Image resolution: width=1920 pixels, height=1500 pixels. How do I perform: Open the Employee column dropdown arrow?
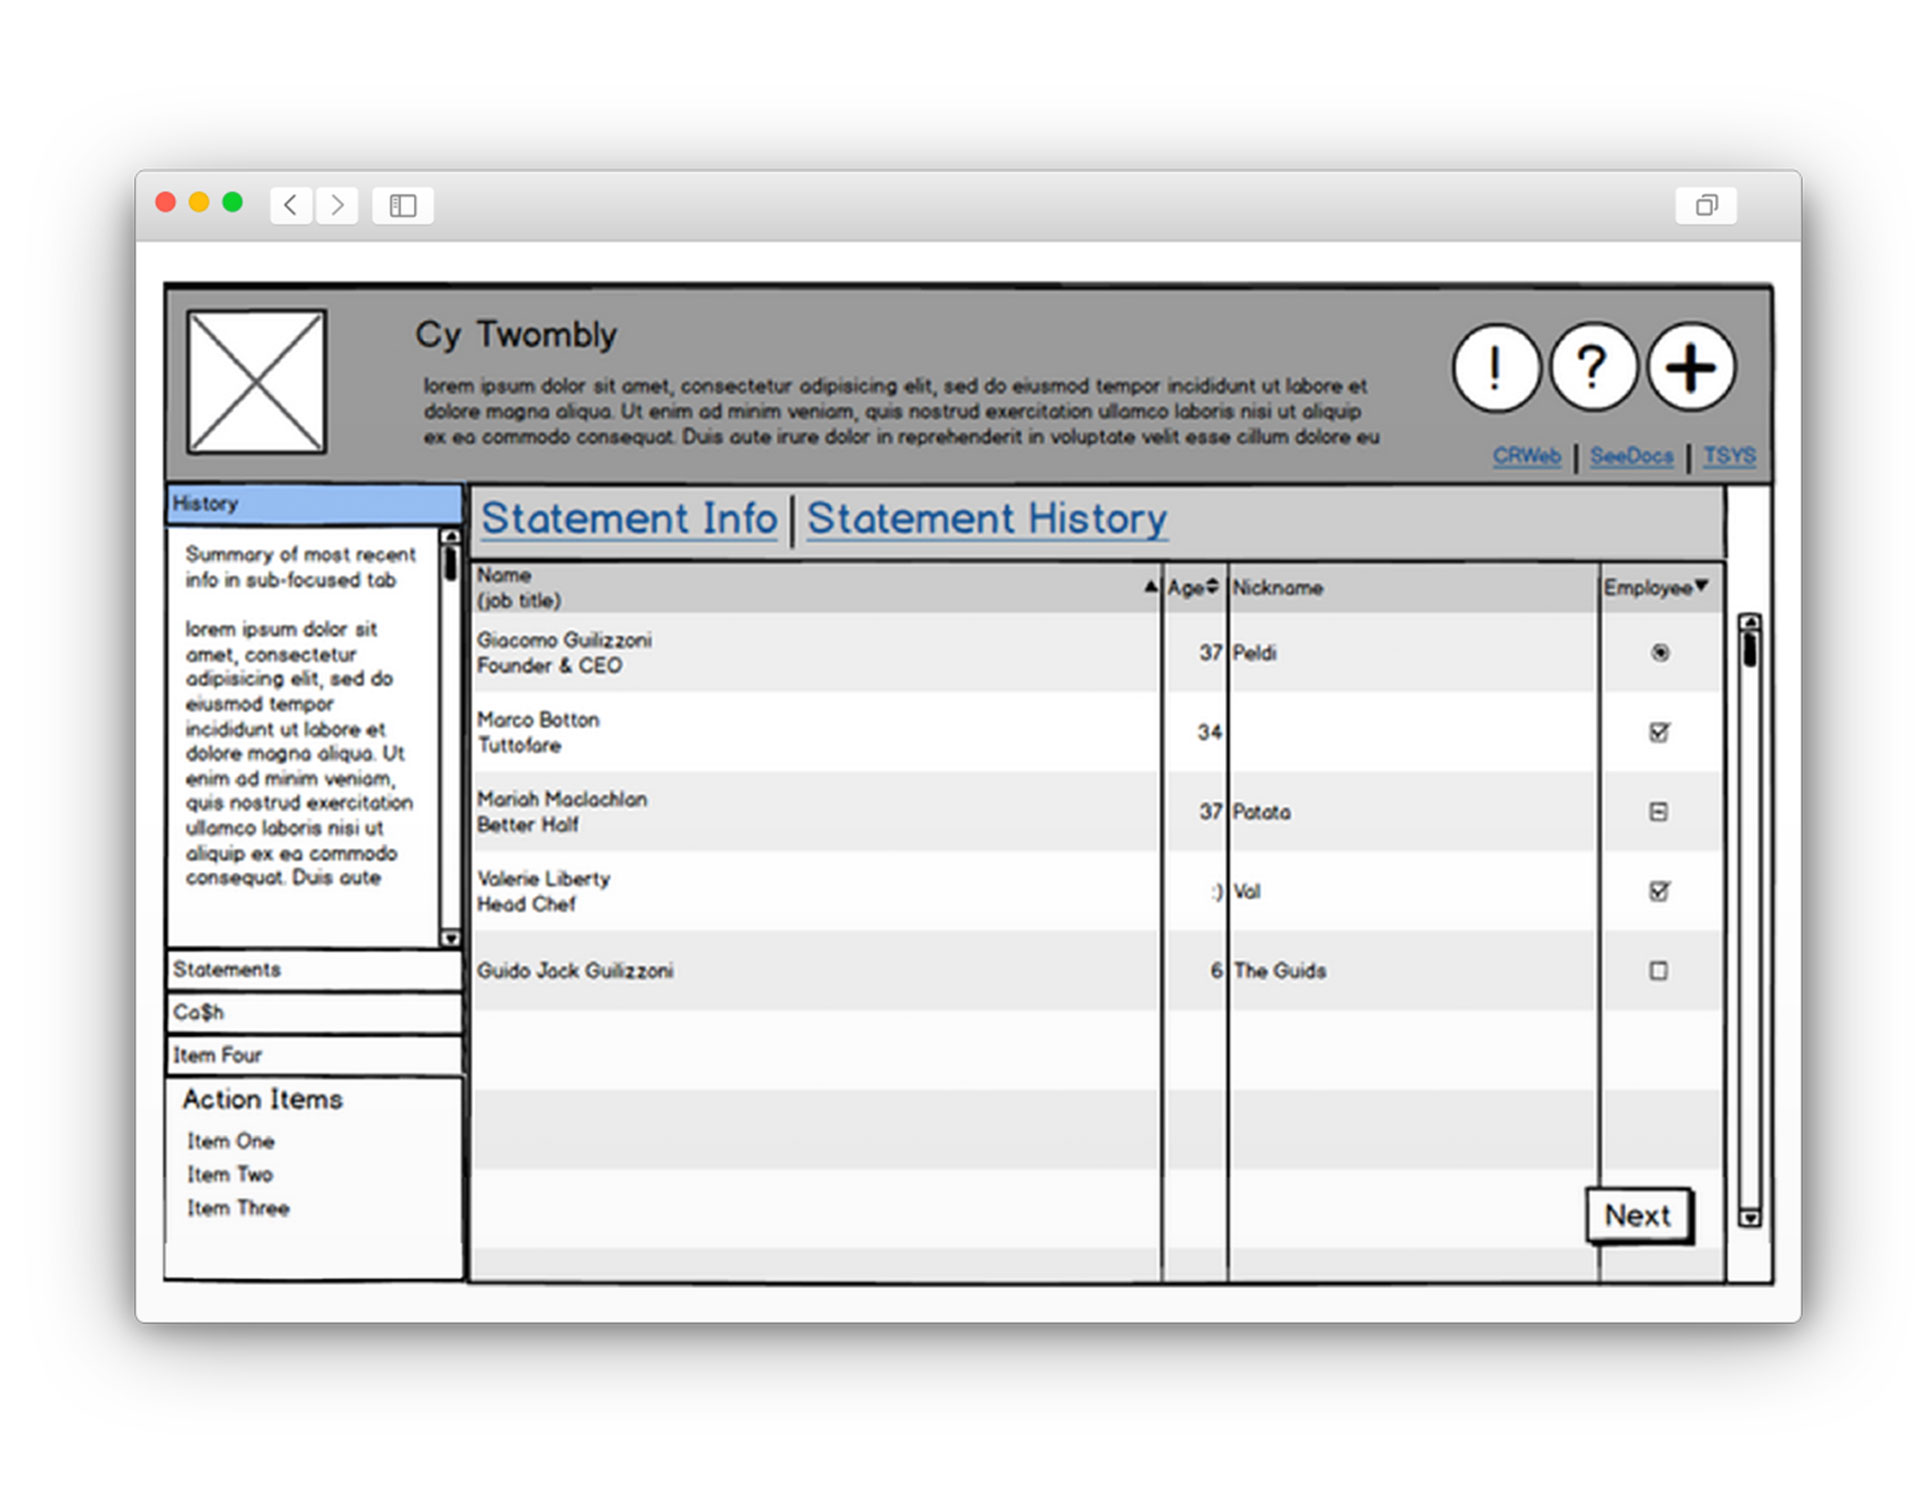coord(1702,586)
